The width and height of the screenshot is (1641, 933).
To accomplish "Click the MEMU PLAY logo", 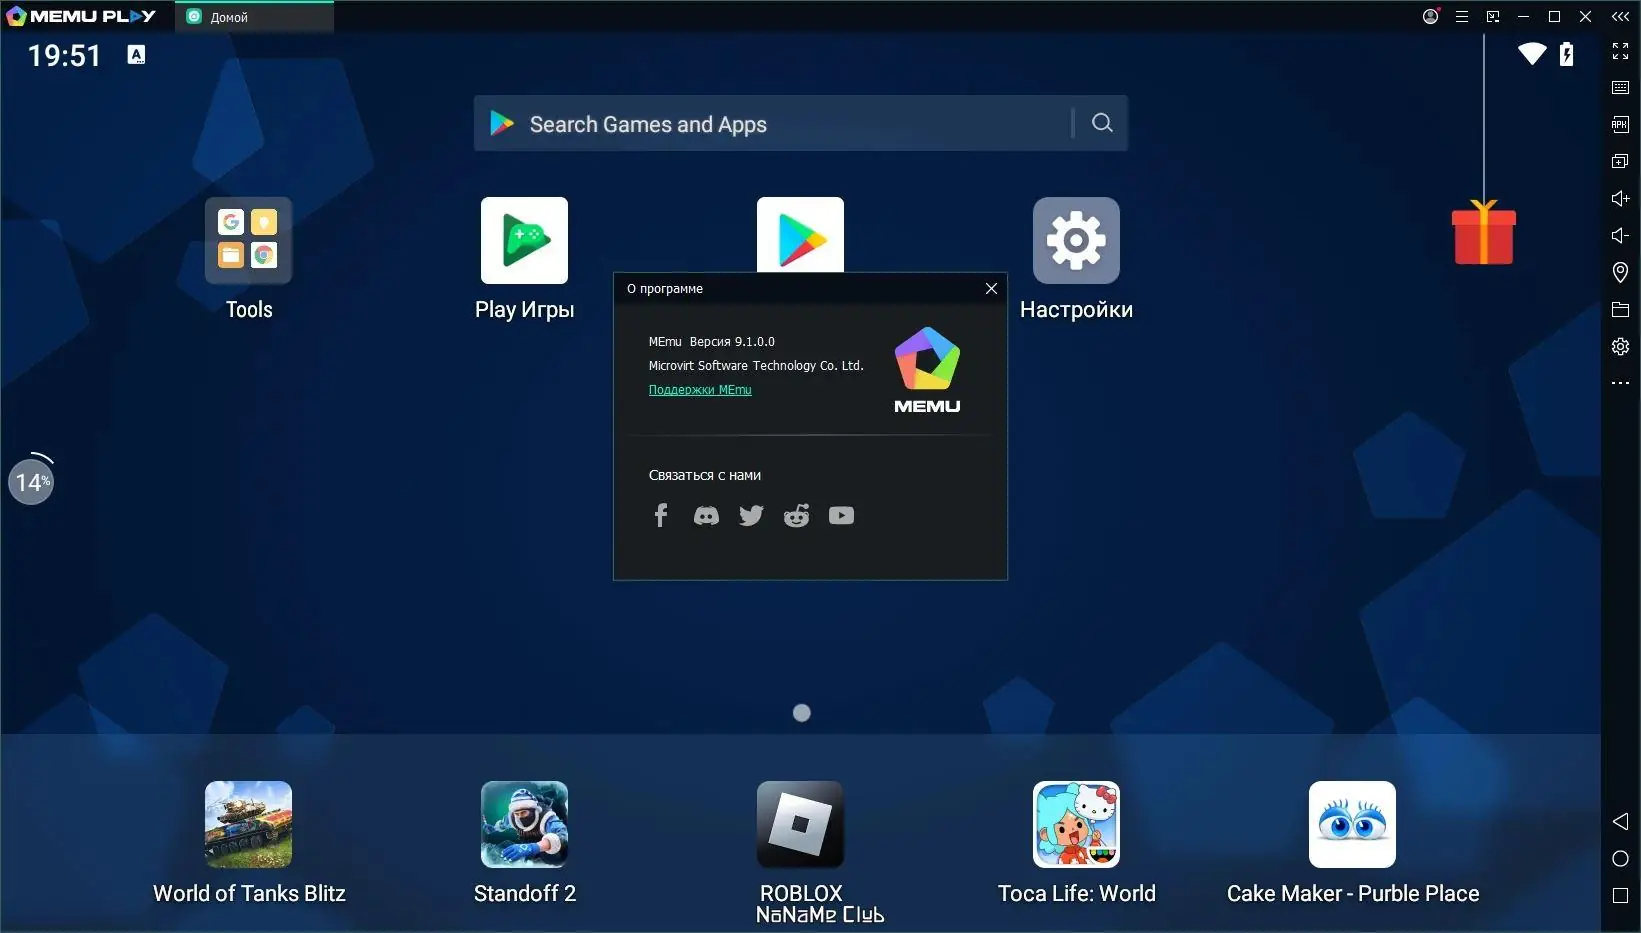I will tap(81, 16).
